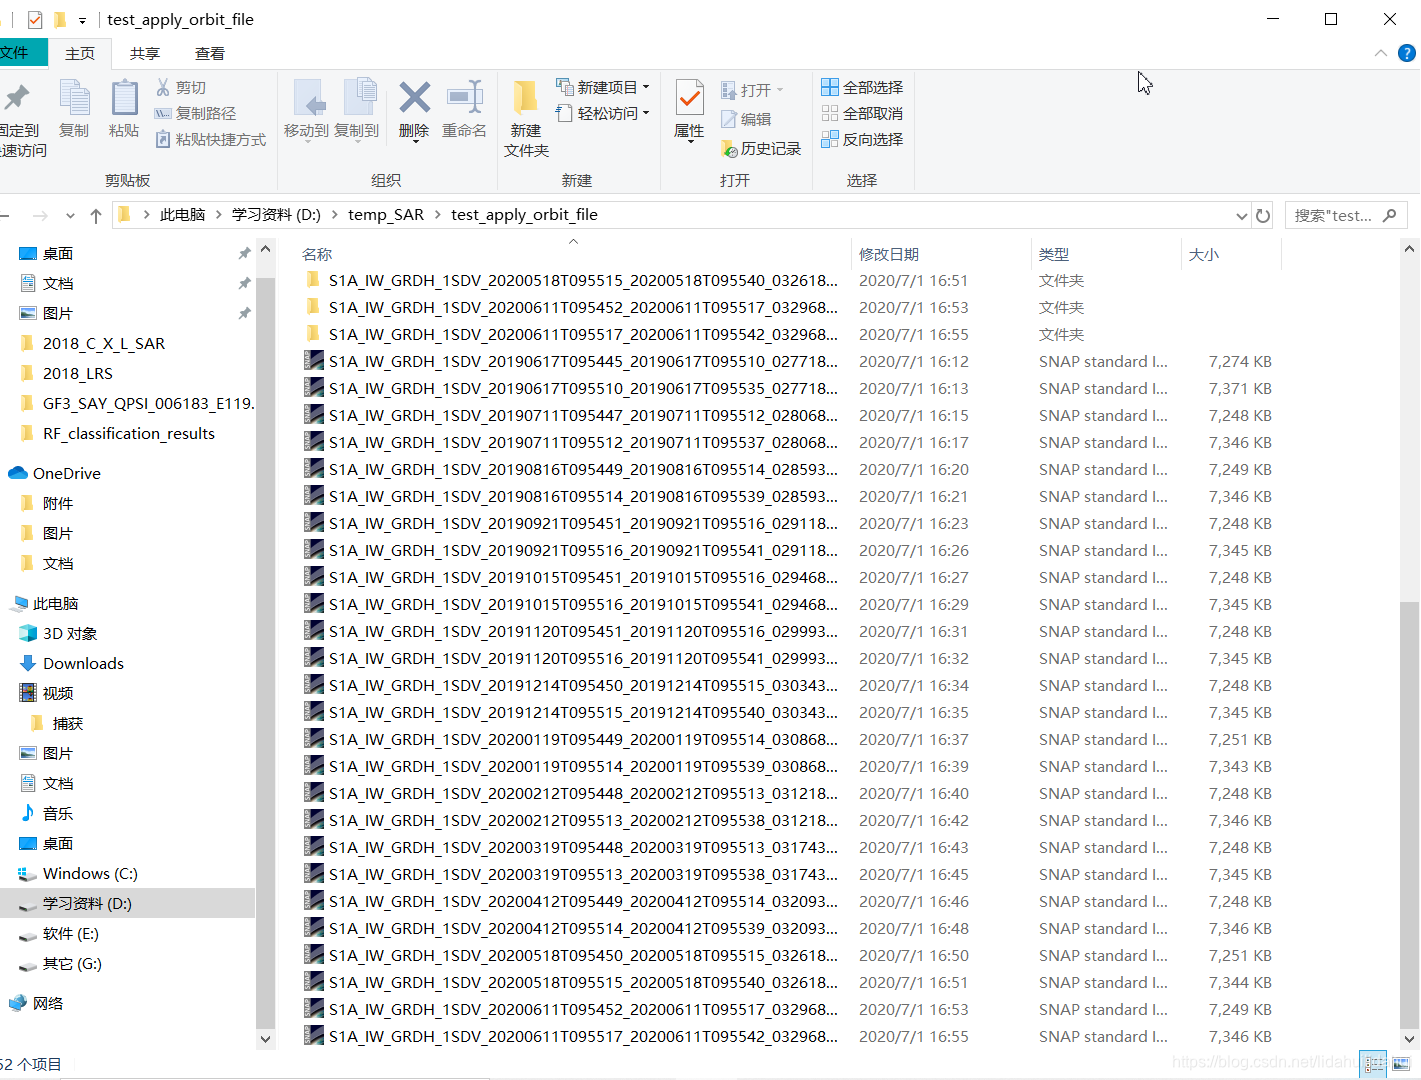The image size is (1421, 1080).
Task: Click the red Delete icon
Action: (414, 98)
